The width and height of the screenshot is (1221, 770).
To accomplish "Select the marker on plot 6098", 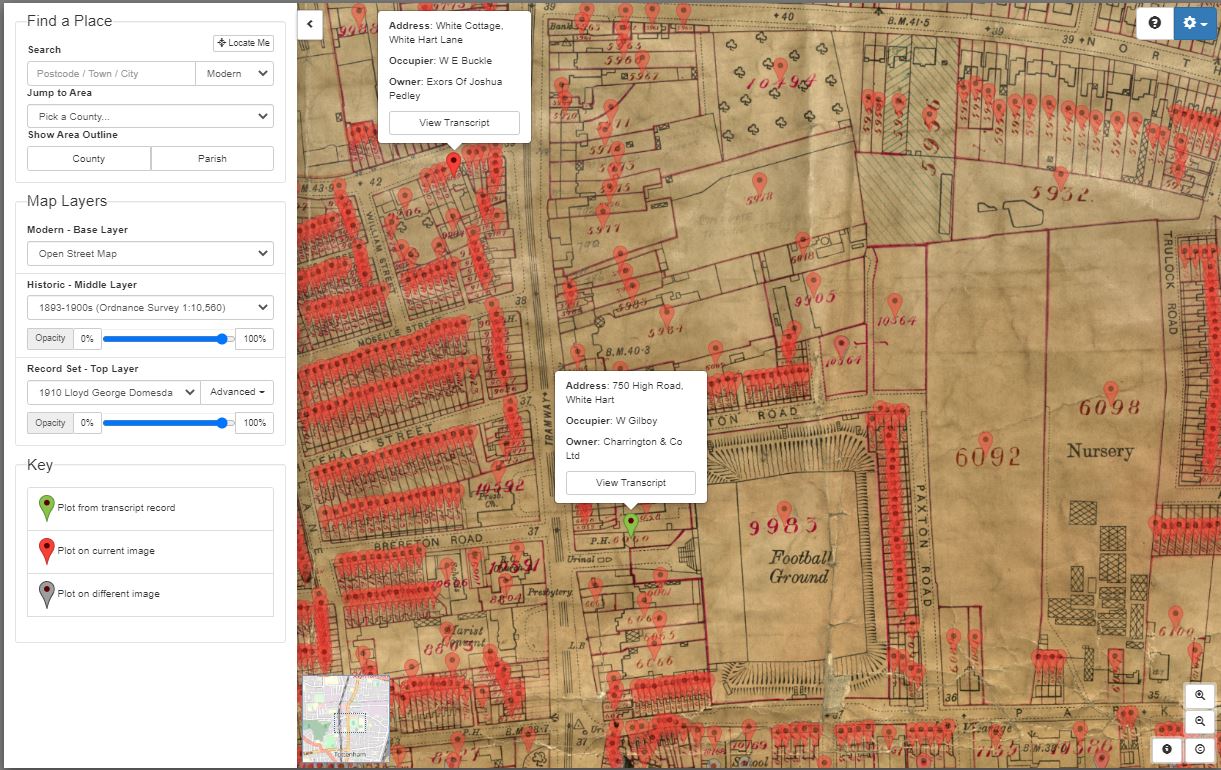I will pyautogui.click(x=1111, y=391).
